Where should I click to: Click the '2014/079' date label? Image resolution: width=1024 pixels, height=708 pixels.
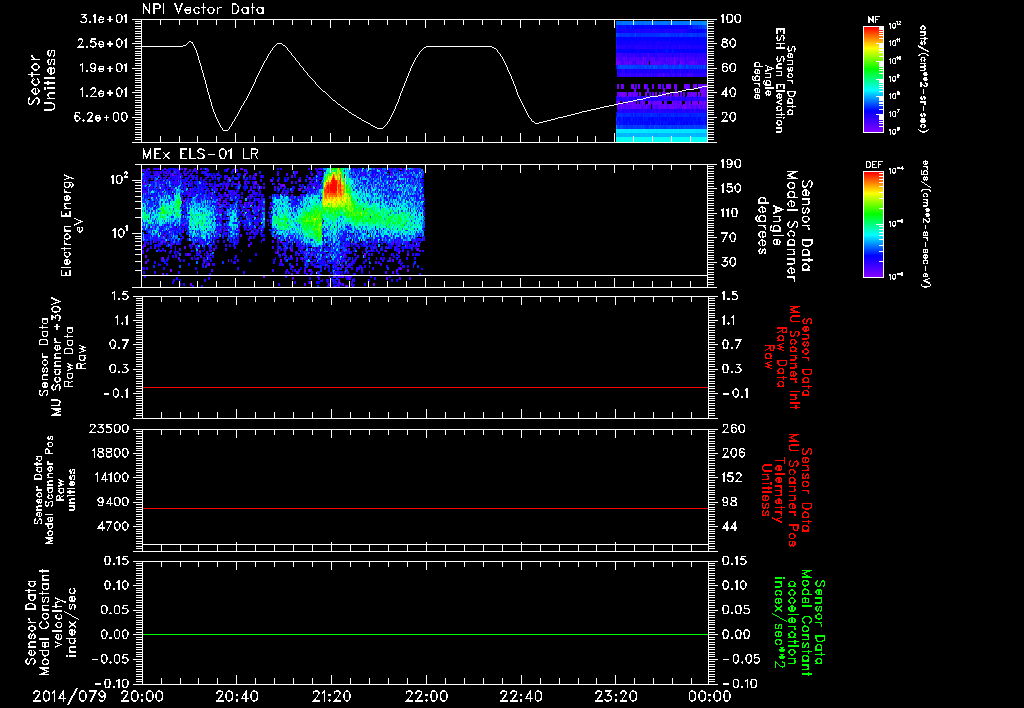pos(69,697)
